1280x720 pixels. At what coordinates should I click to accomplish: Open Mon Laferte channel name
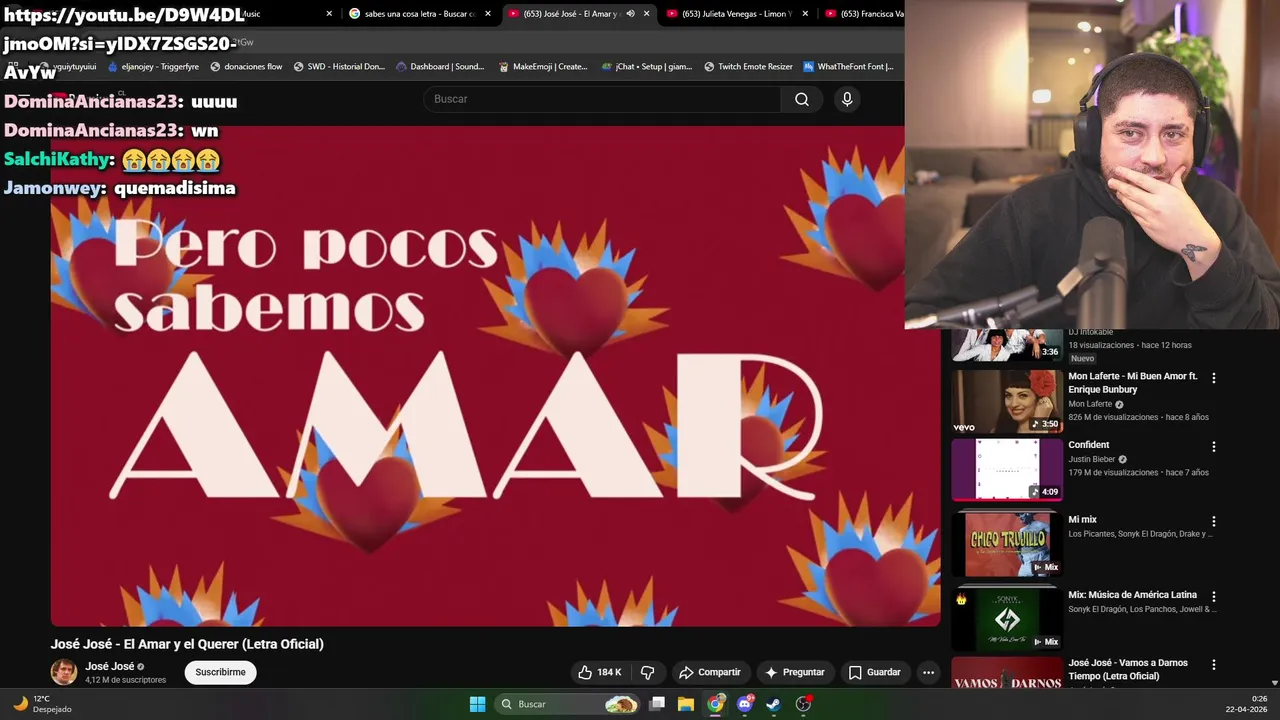[1090, 404]
